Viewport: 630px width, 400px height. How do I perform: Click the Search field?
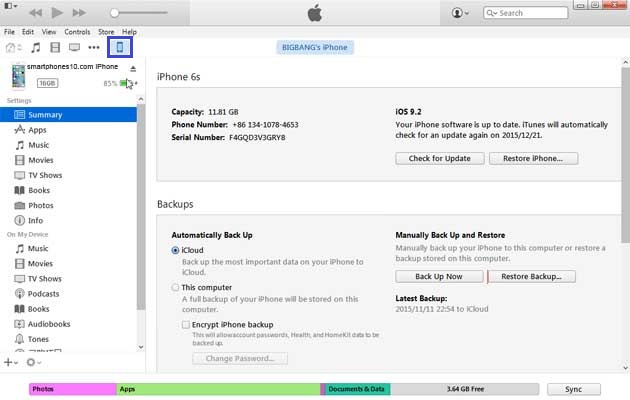click(526, 13)
